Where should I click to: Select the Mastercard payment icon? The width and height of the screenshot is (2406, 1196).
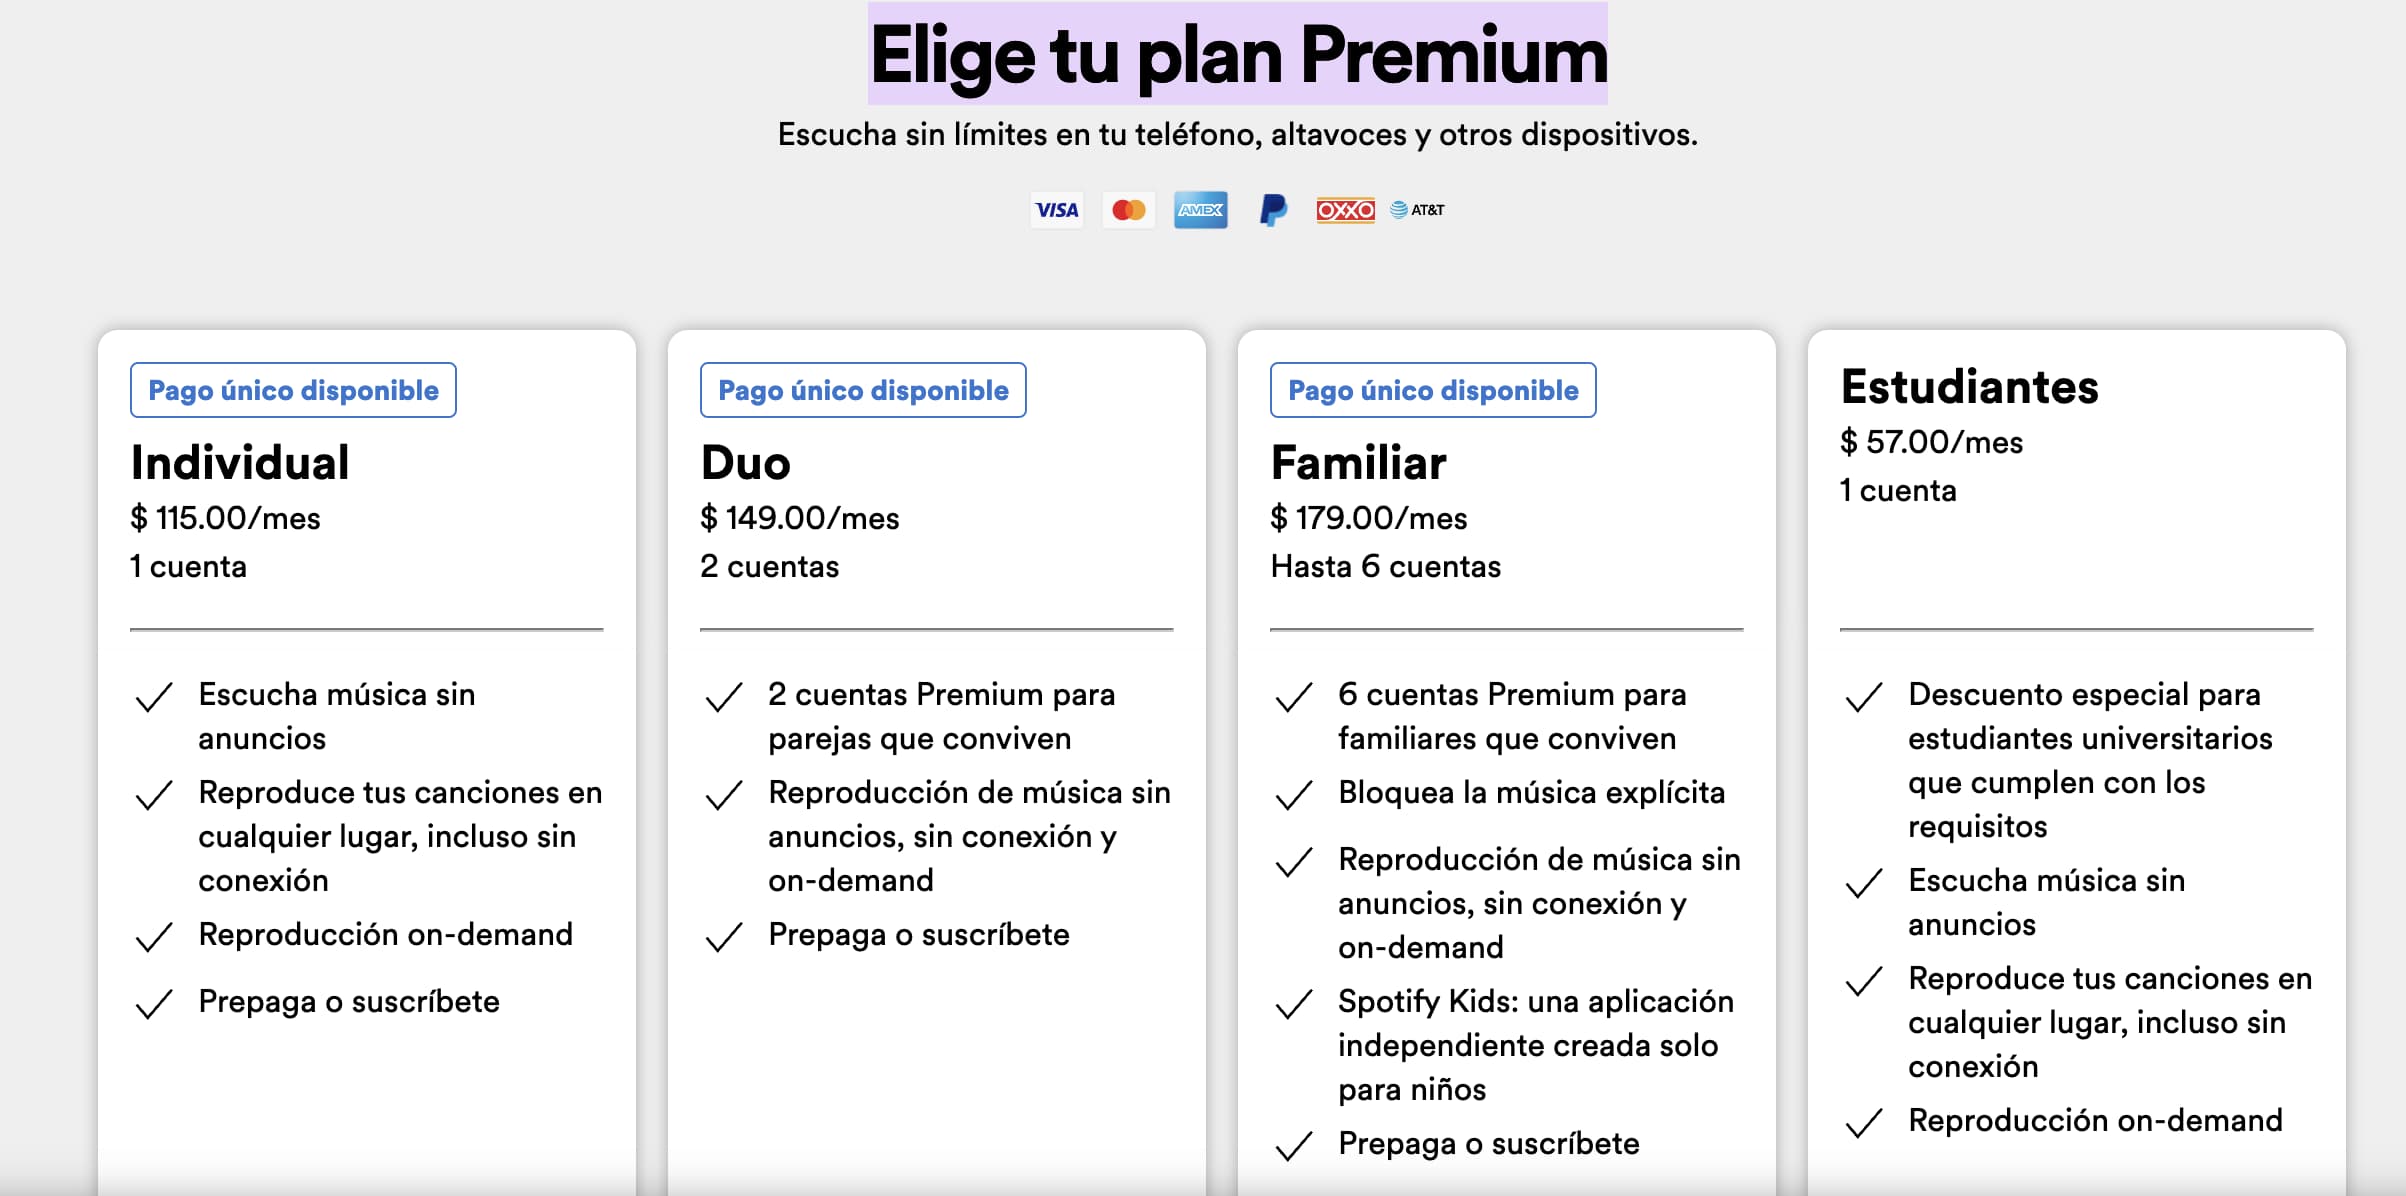(1128, 209)
